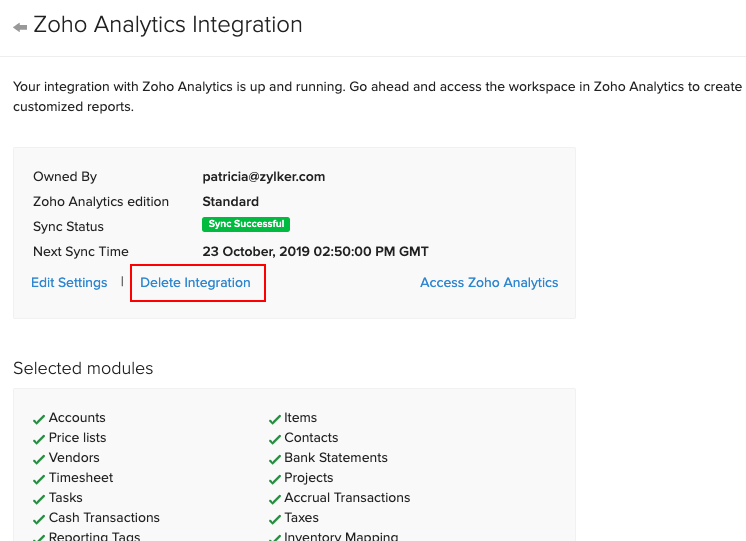Image resolution: width=746 pixels, height=541 pixels.
Task: Click the Projects module entry
Action: tap(309, 477)
